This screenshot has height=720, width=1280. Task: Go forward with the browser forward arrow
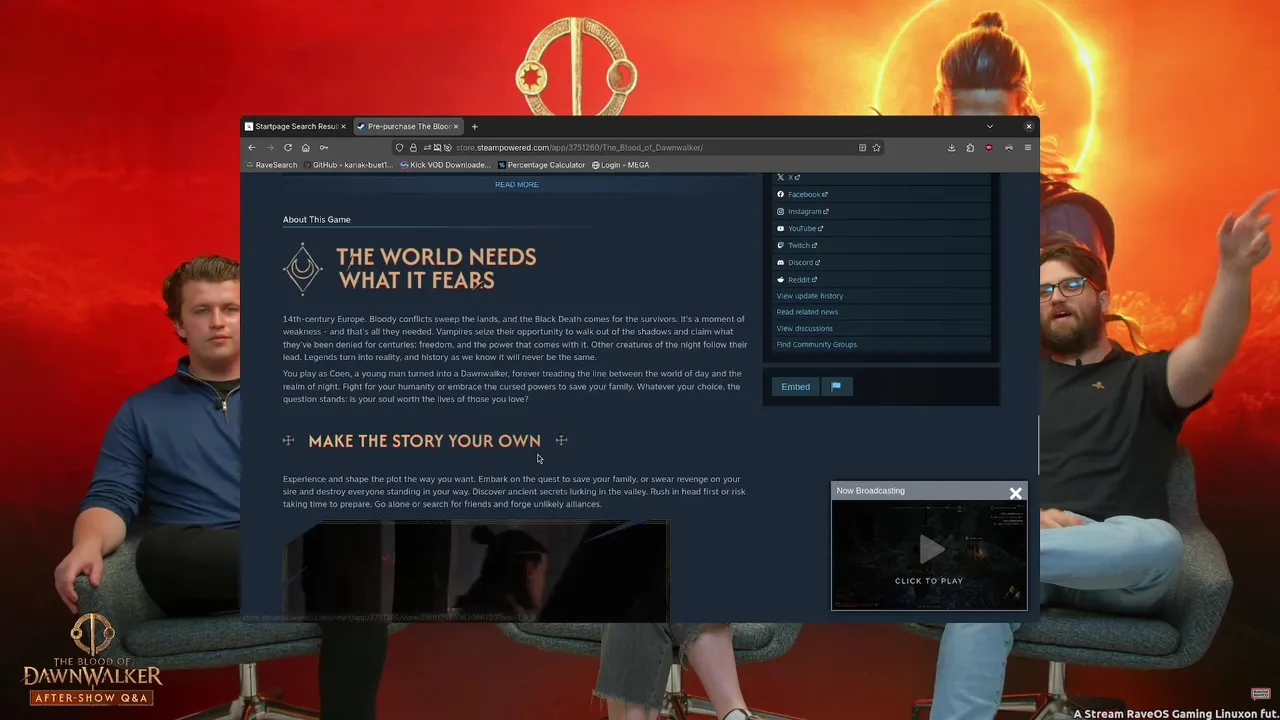tap(270, 148)
